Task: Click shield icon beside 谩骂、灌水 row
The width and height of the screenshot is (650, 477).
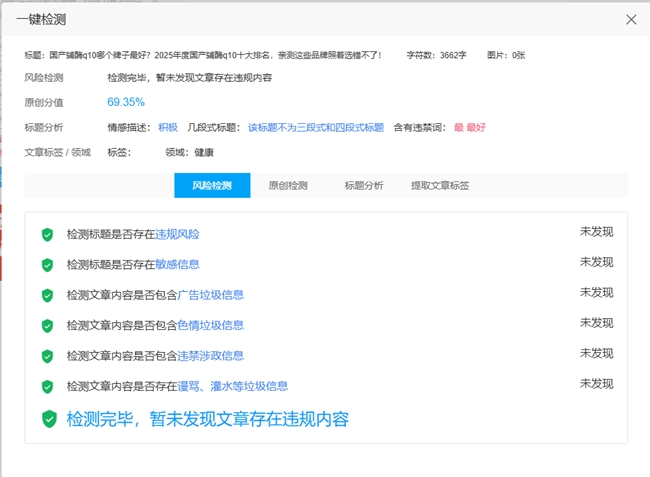Action: pos(47,386)
